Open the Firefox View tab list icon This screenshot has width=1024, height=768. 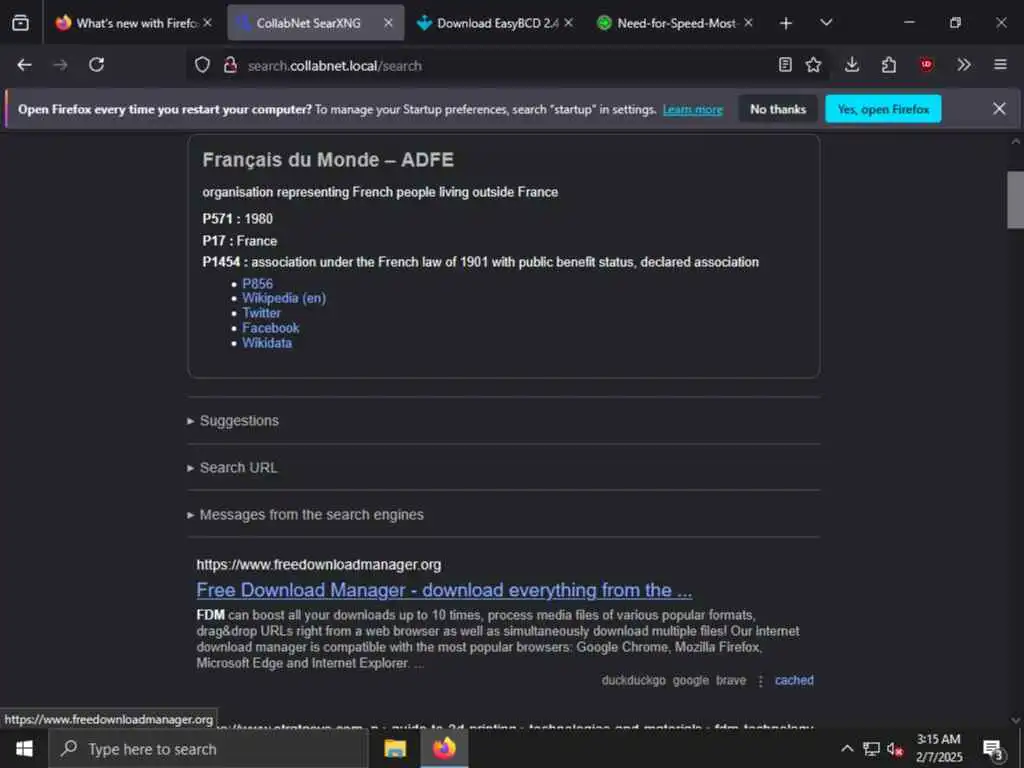coord(20,23)
